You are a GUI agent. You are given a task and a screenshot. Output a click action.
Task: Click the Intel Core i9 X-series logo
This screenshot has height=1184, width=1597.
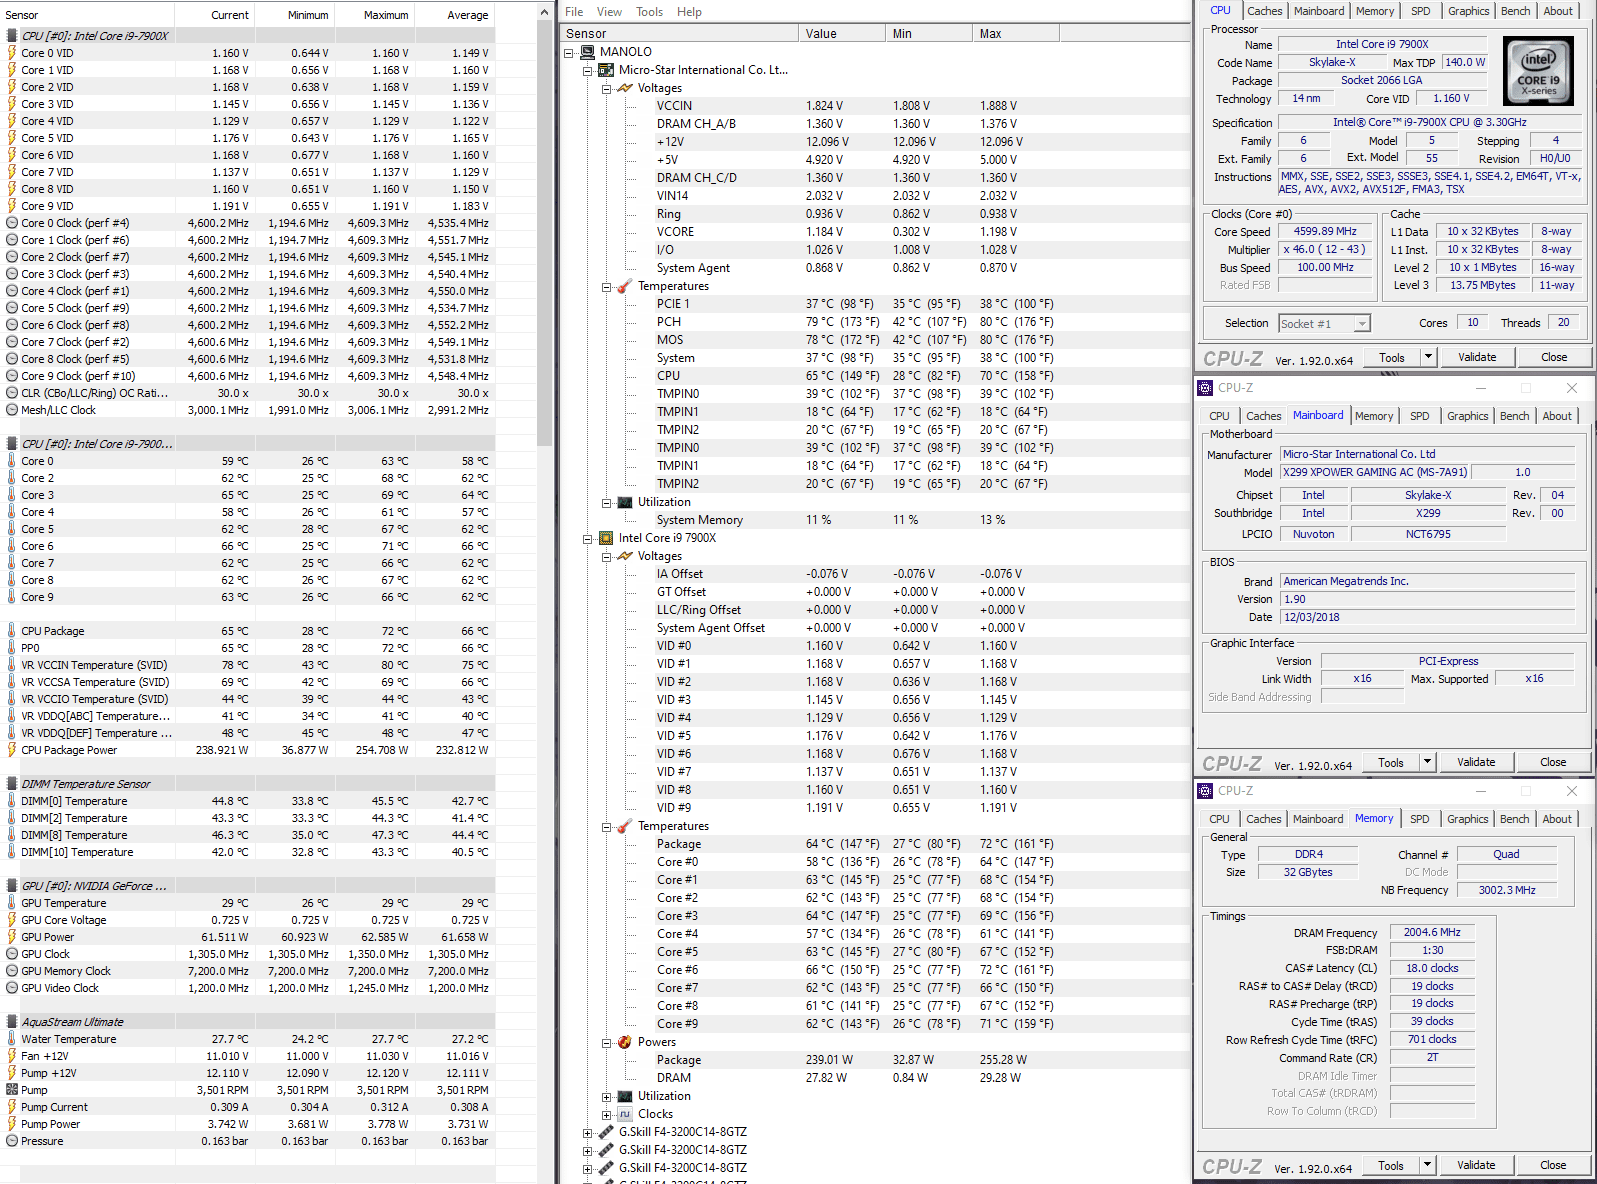[x=1538, y=71]
